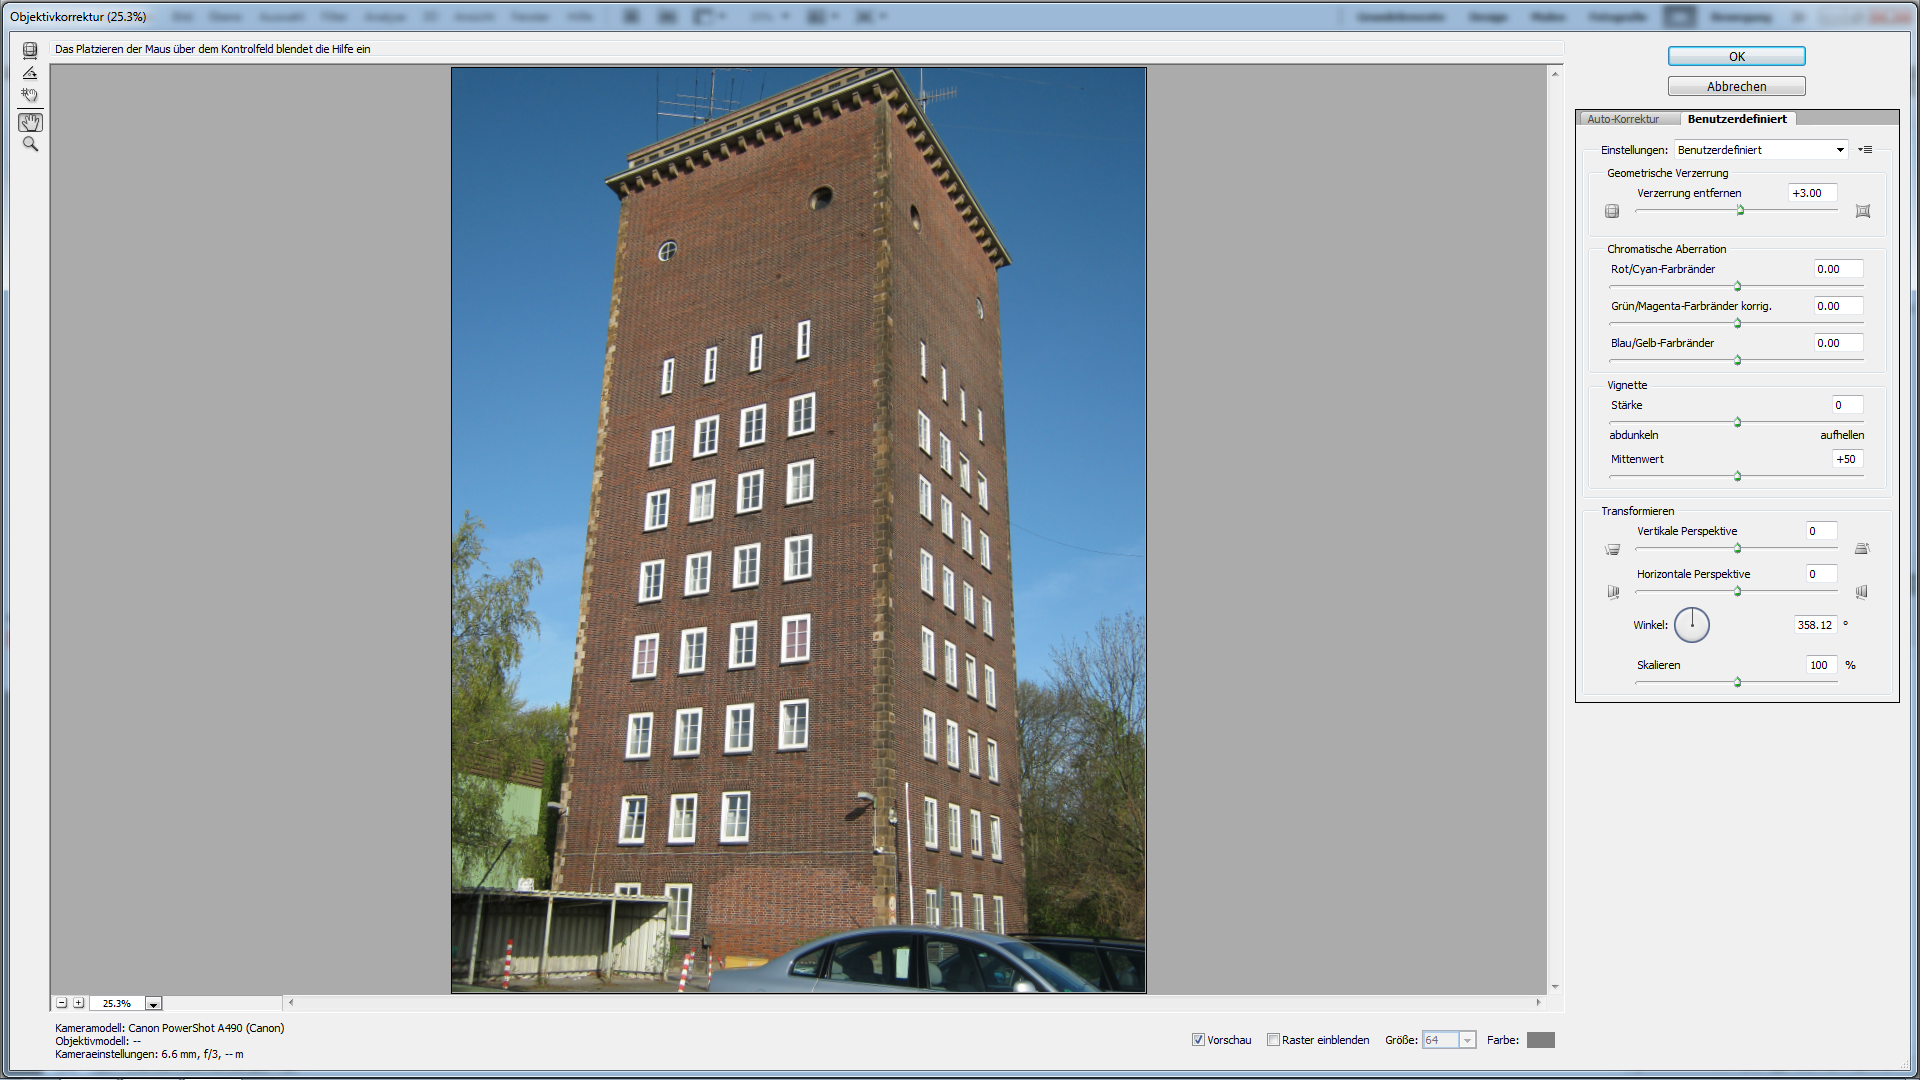Enable Raster einblenden checkbox

point(1273,1040)
